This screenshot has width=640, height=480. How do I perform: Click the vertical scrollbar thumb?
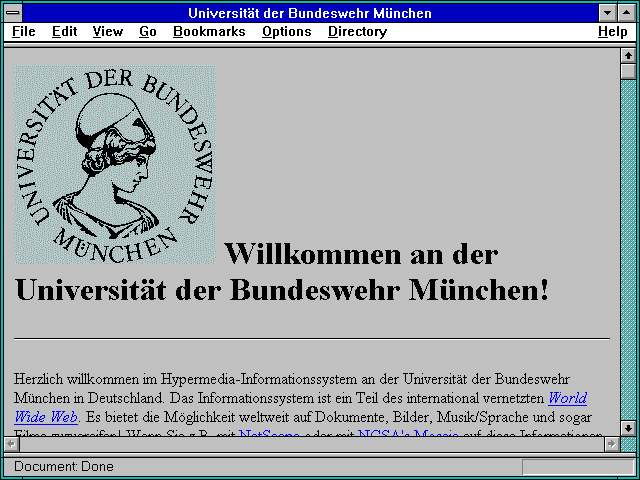[628, 71]
